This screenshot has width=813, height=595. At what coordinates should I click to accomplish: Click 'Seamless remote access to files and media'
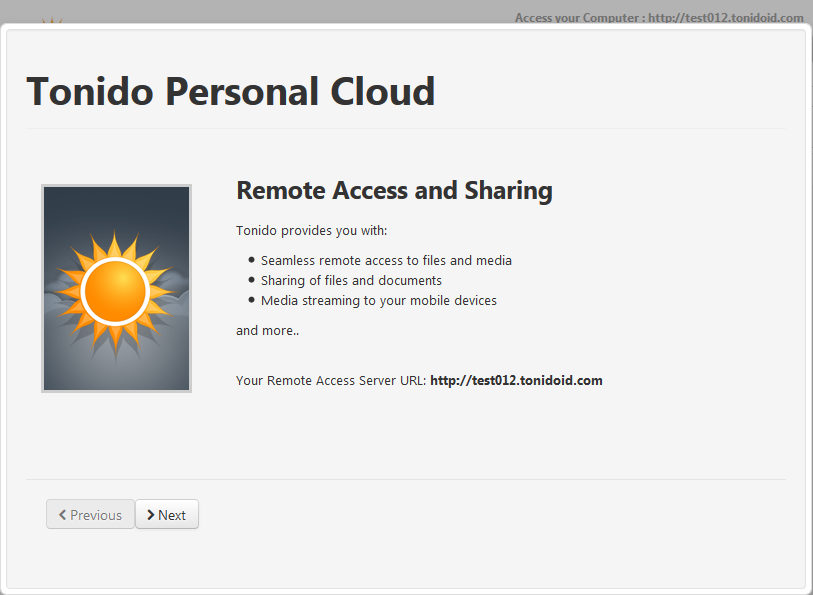[386, 260]
